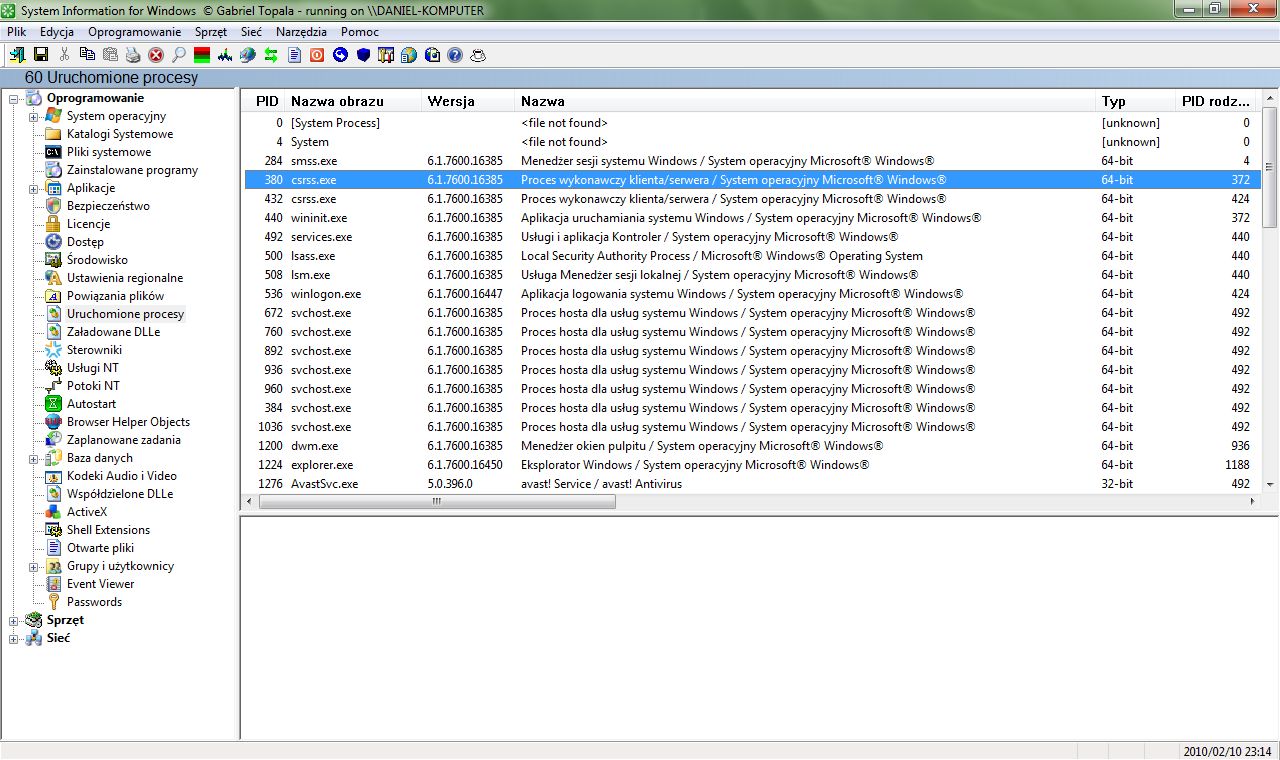The height and width of the screenshot is (760, 1280).
Task: Click the console icon beside Pliki systemowe
Action: pos(53,152)
